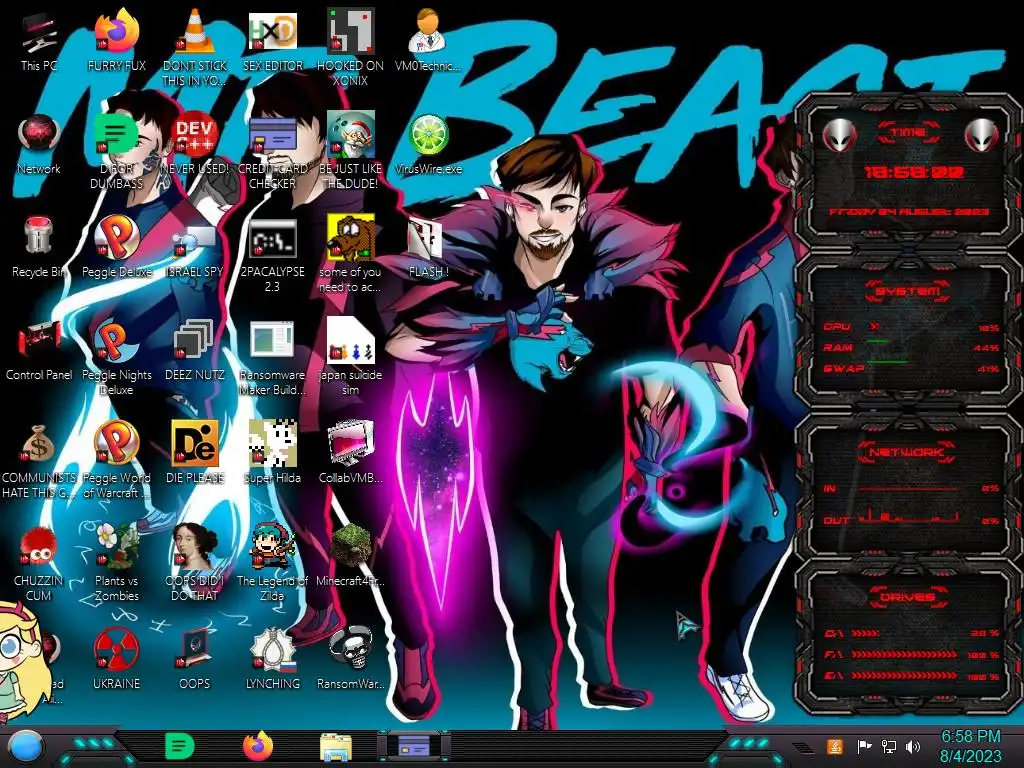Click left alien head on TIME gadget
This screenshot has width=1024, height=768.
pyautogui.click(x=839, y=135)
